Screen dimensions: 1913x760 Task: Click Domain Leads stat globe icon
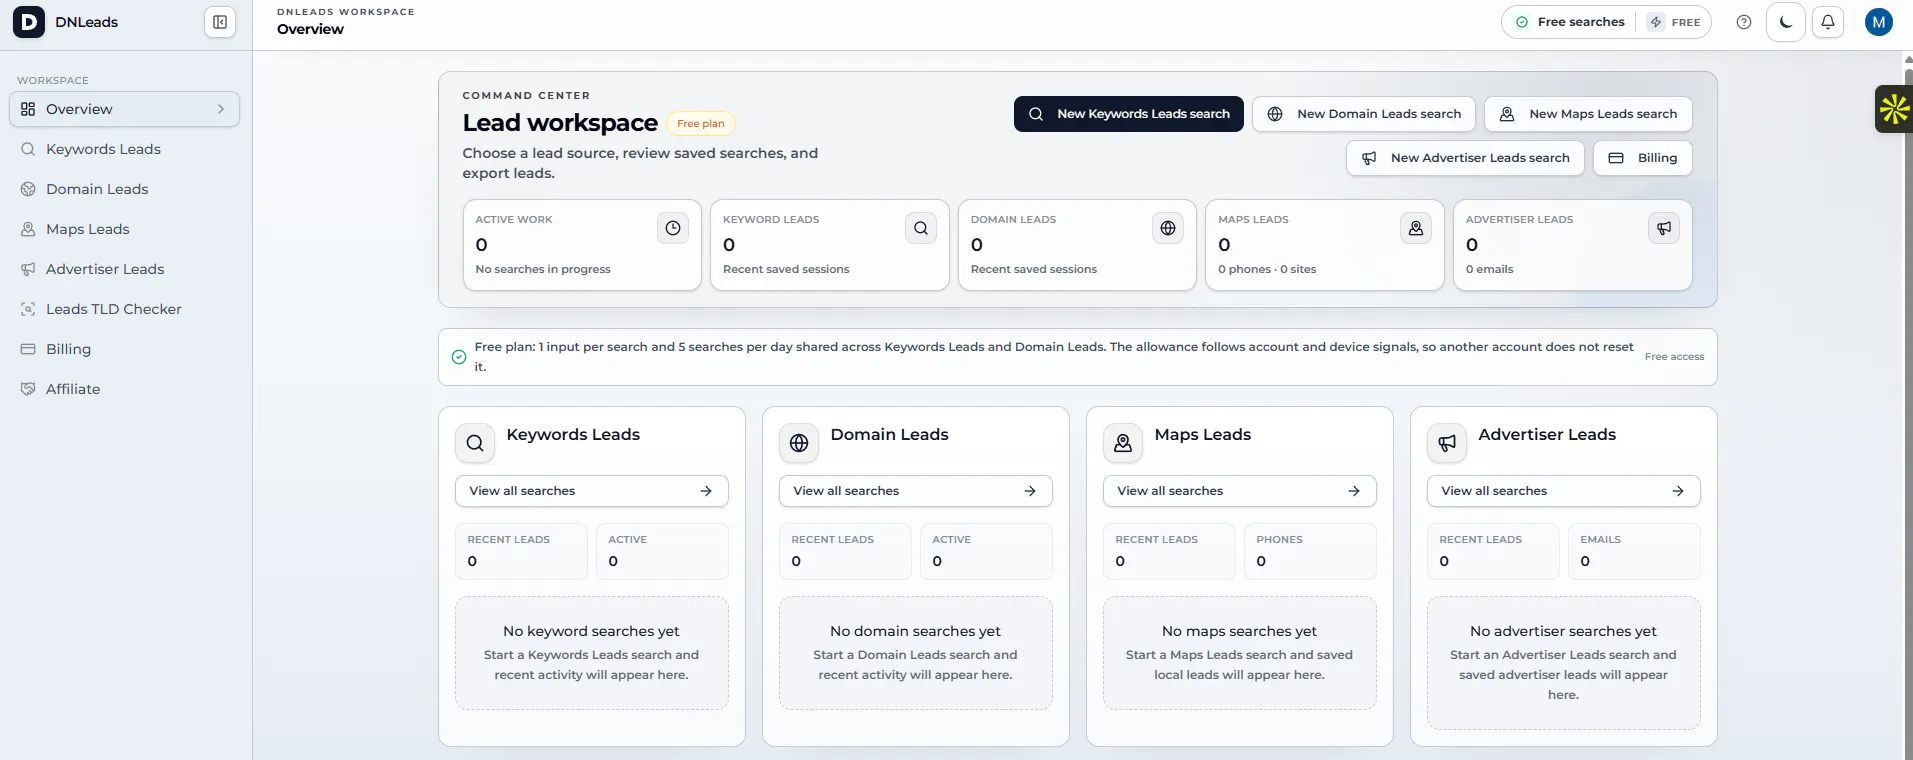click(1168, 228)
